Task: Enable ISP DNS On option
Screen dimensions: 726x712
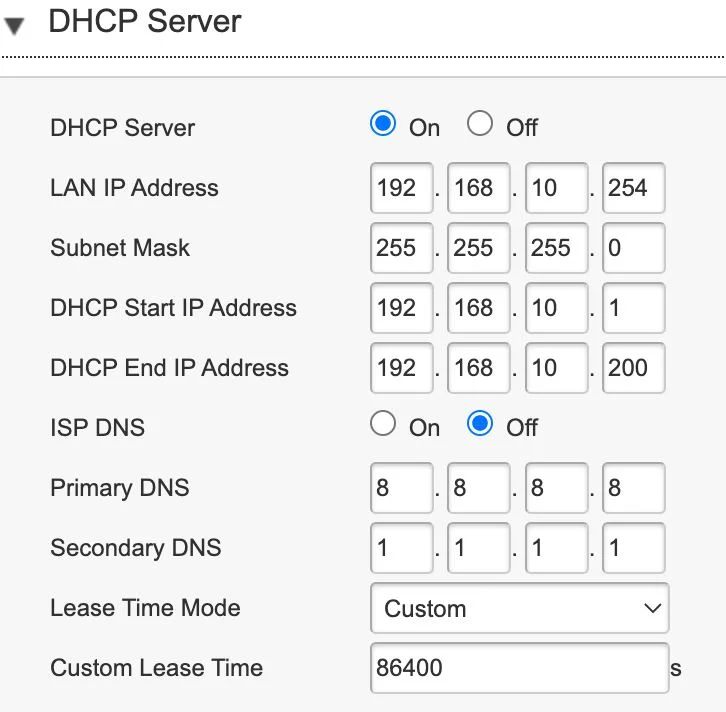Action: click(x=383, y=425)
